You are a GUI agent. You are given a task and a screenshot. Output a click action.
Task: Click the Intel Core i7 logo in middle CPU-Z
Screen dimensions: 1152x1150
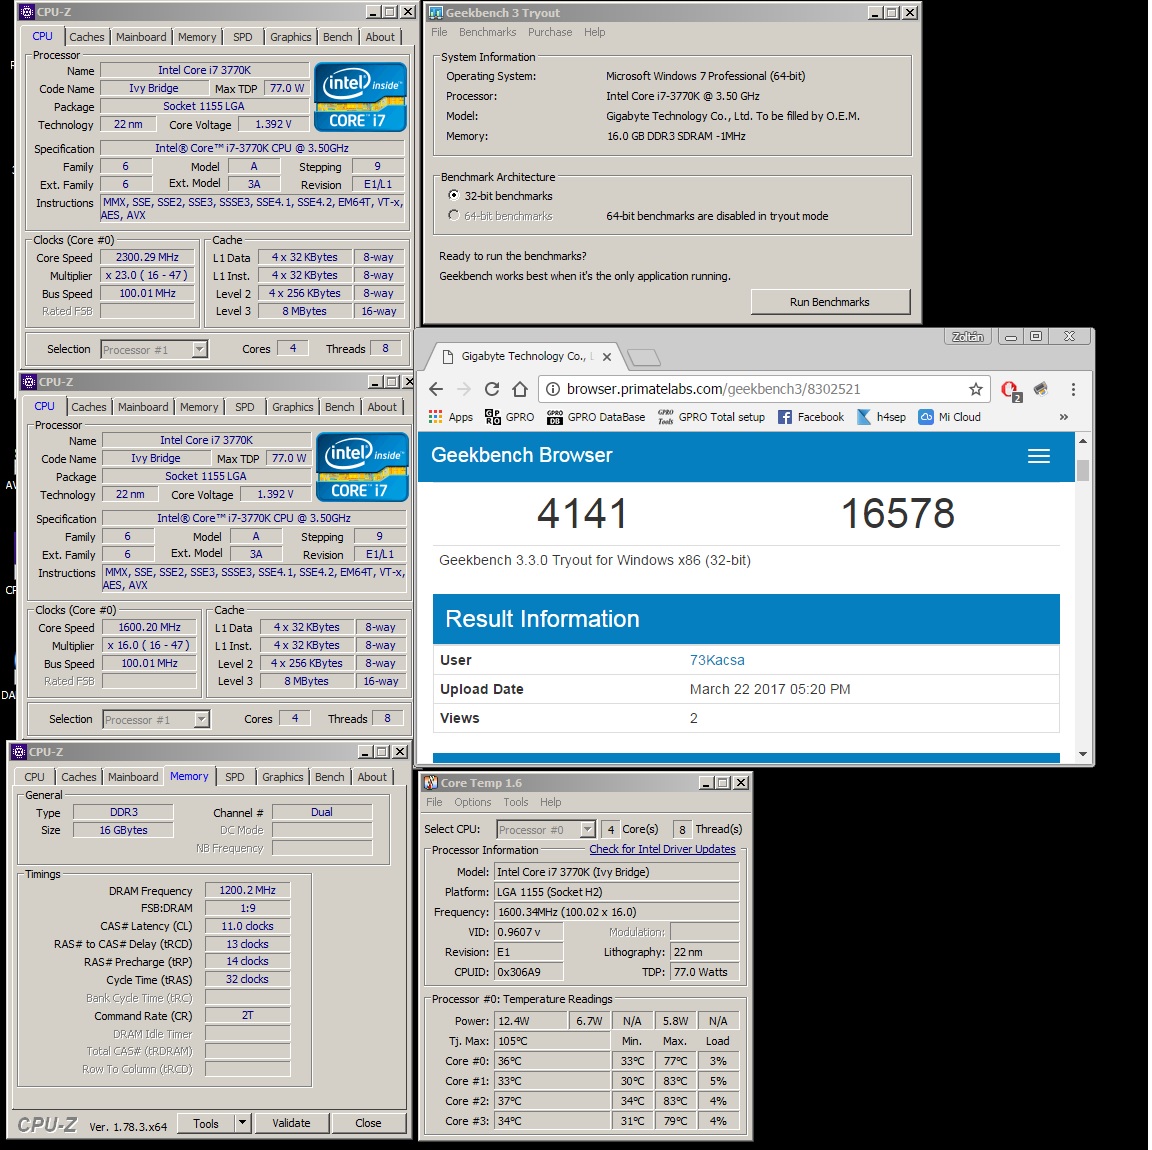(x=362, y=467)
